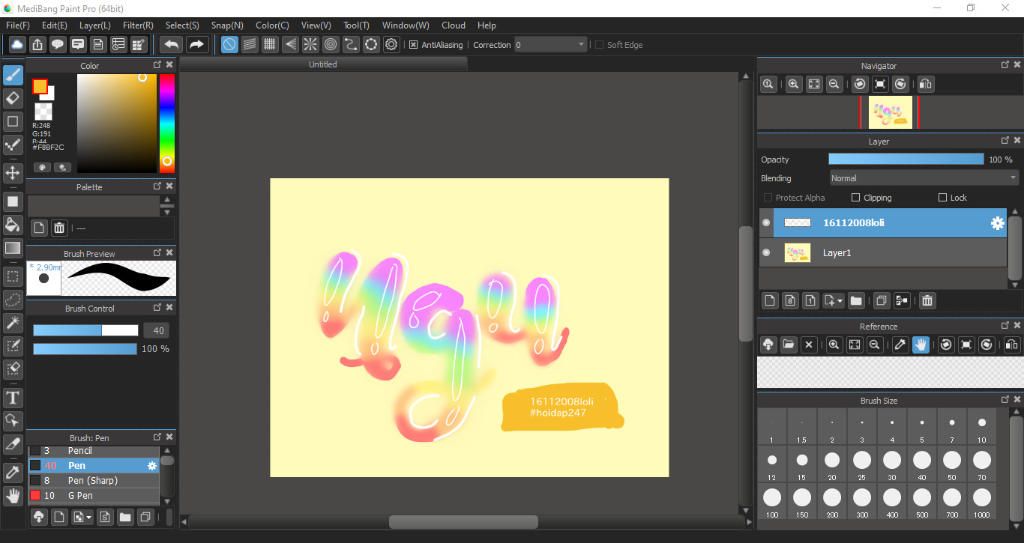This screenshot has height=543, width=1024.
Task: Select the Lasso selection tool
Action: (x=12, y=300)
